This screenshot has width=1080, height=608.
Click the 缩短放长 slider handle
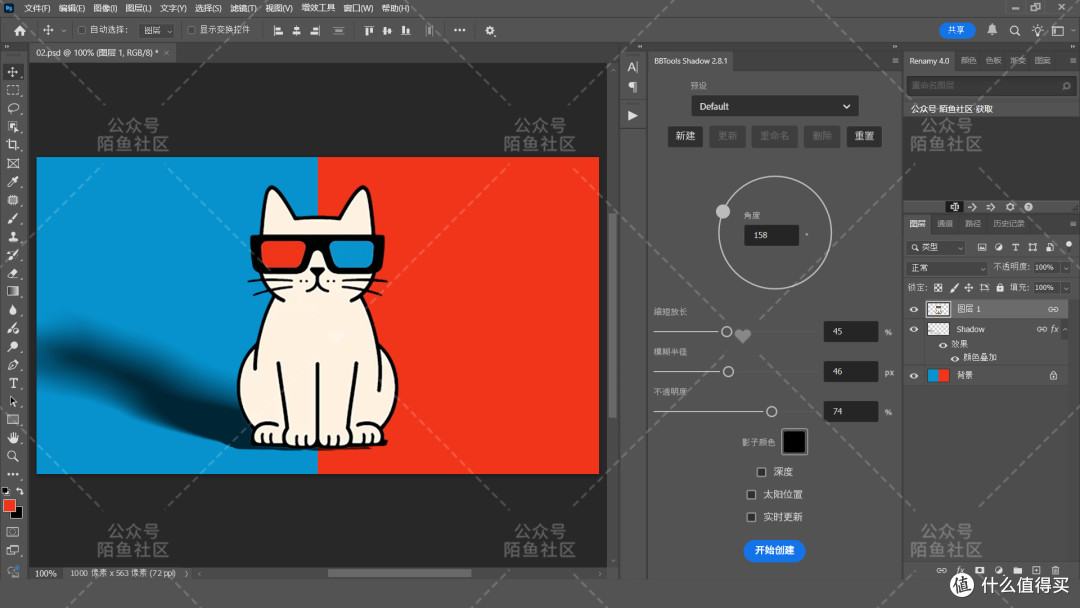click(727, 332)
